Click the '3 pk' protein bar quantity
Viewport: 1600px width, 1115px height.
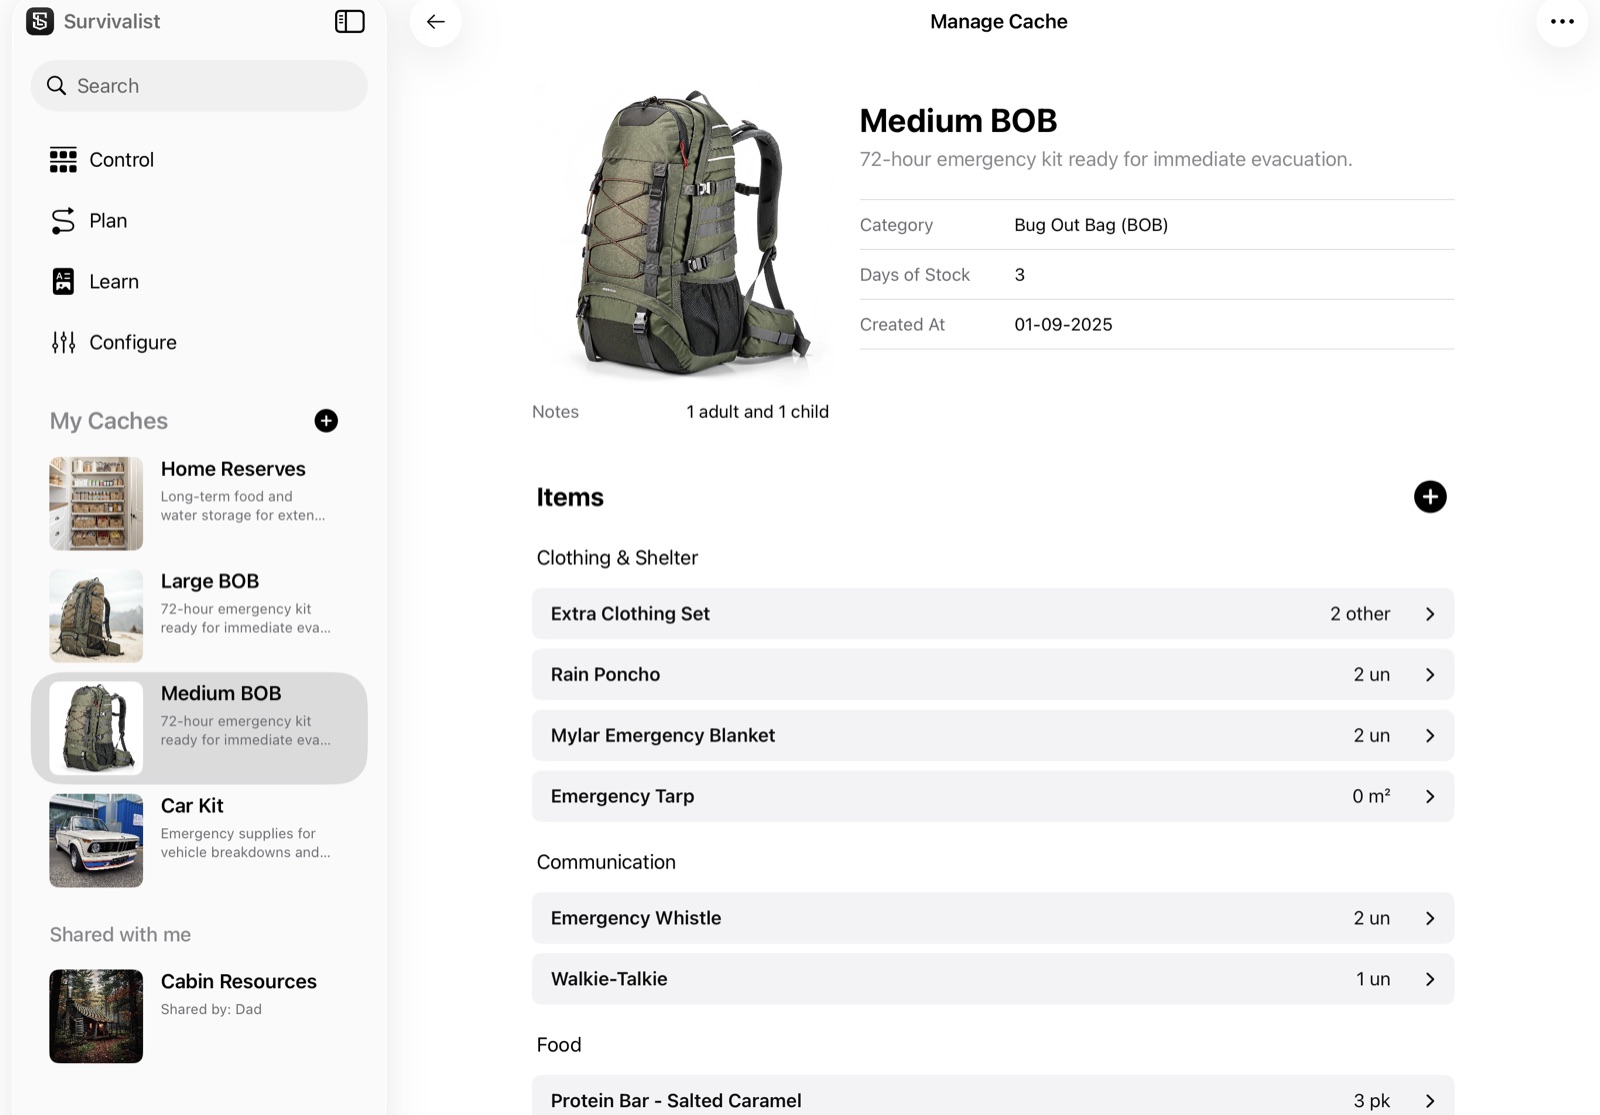(x=1372, y=1101)
